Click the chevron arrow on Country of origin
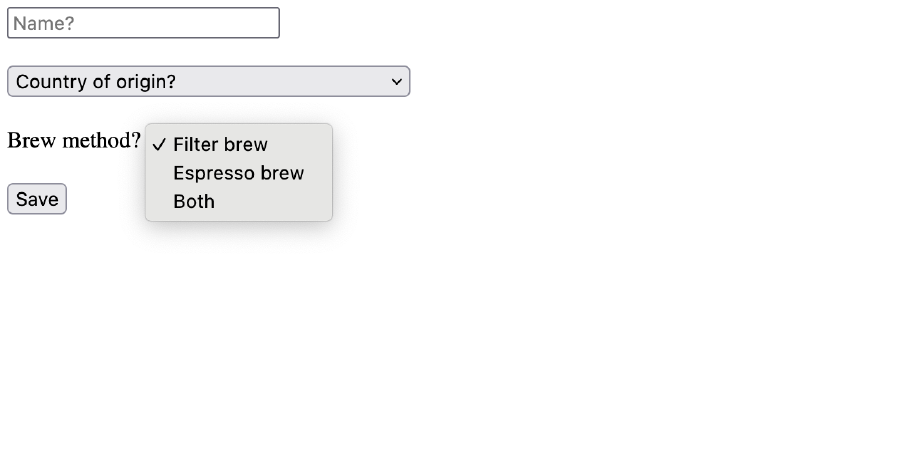905x463 pixels. 397,82
